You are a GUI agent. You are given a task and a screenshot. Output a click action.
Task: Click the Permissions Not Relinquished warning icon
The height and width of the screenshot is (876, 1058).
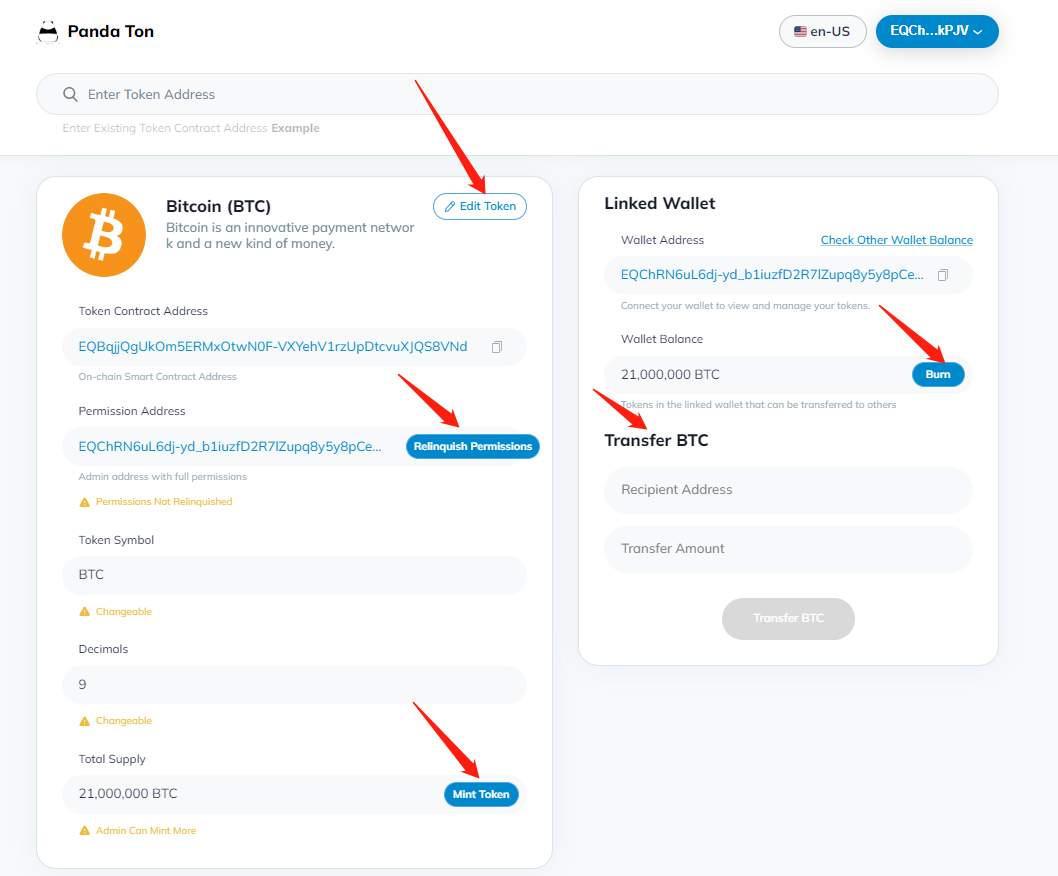[x=85, y=502]
